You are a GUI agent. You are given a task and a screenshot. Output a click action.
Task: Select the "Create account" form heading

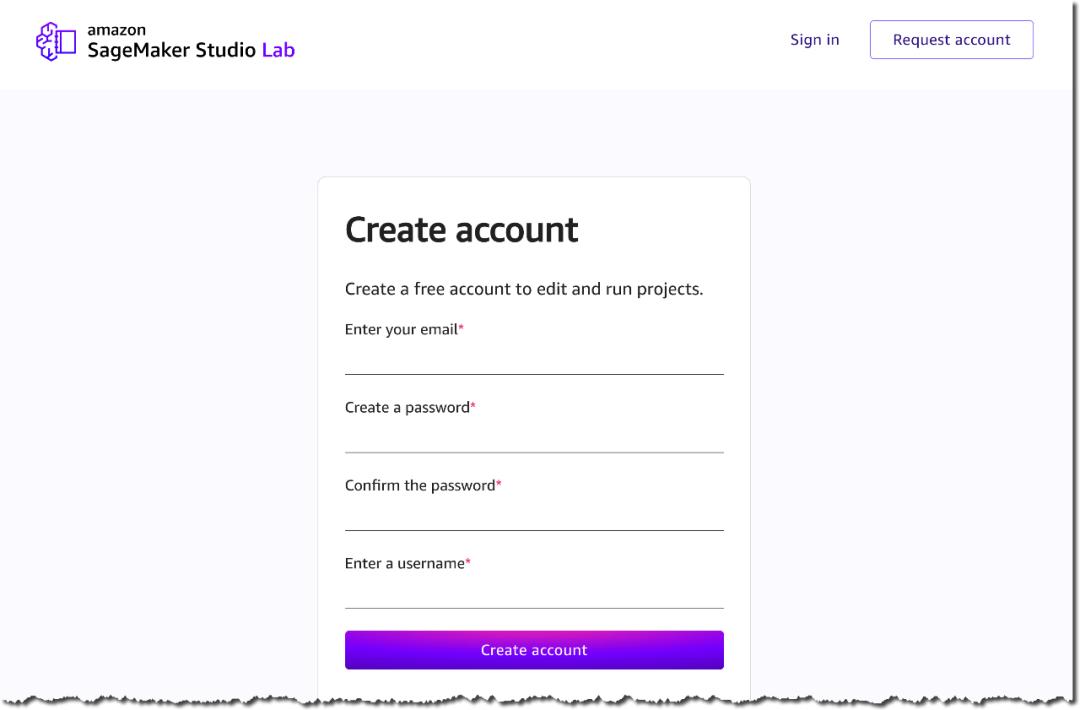461,230
